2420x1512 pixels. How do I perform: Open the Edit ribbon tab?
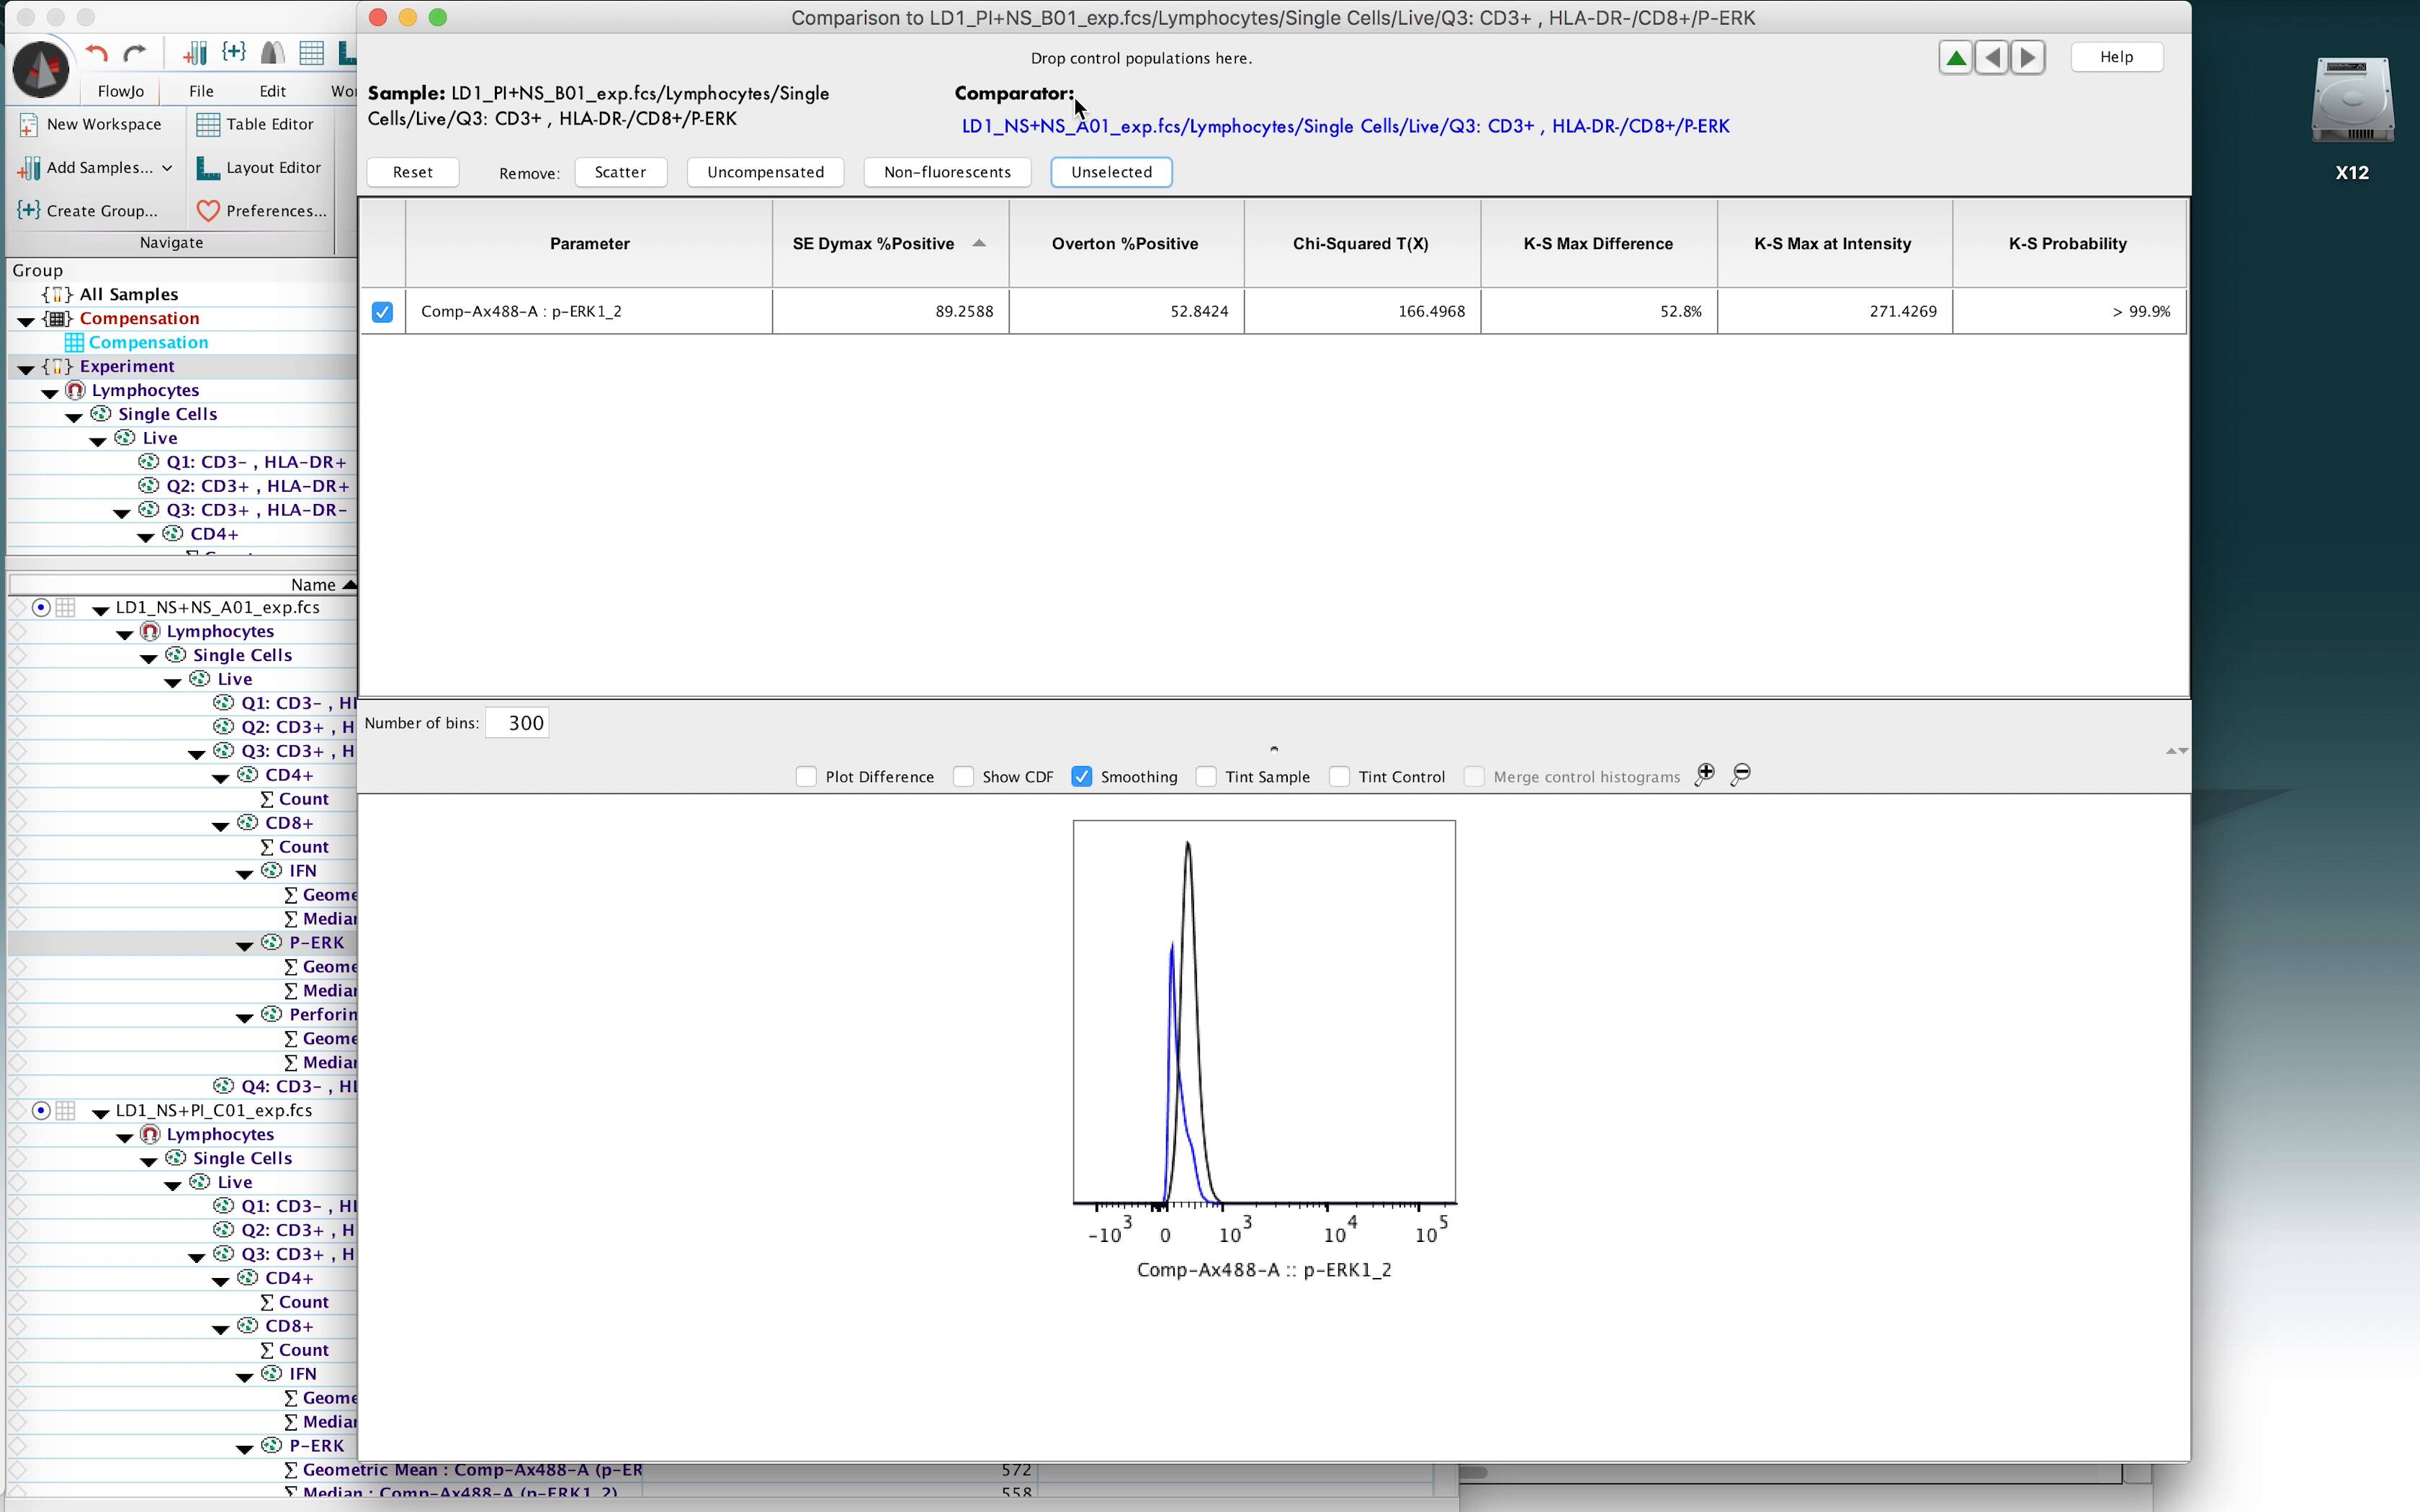[x=272, y=91]
